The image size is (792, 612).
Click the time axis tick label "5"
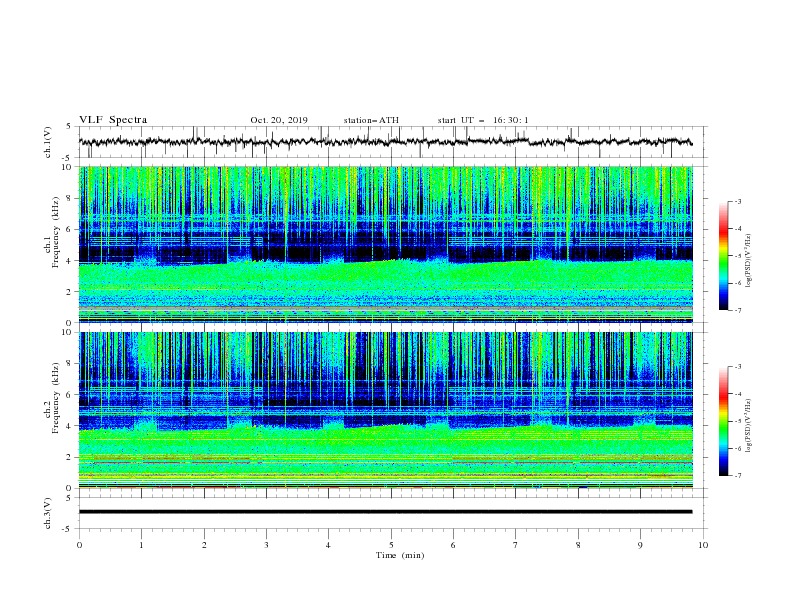tap(391, 545)
